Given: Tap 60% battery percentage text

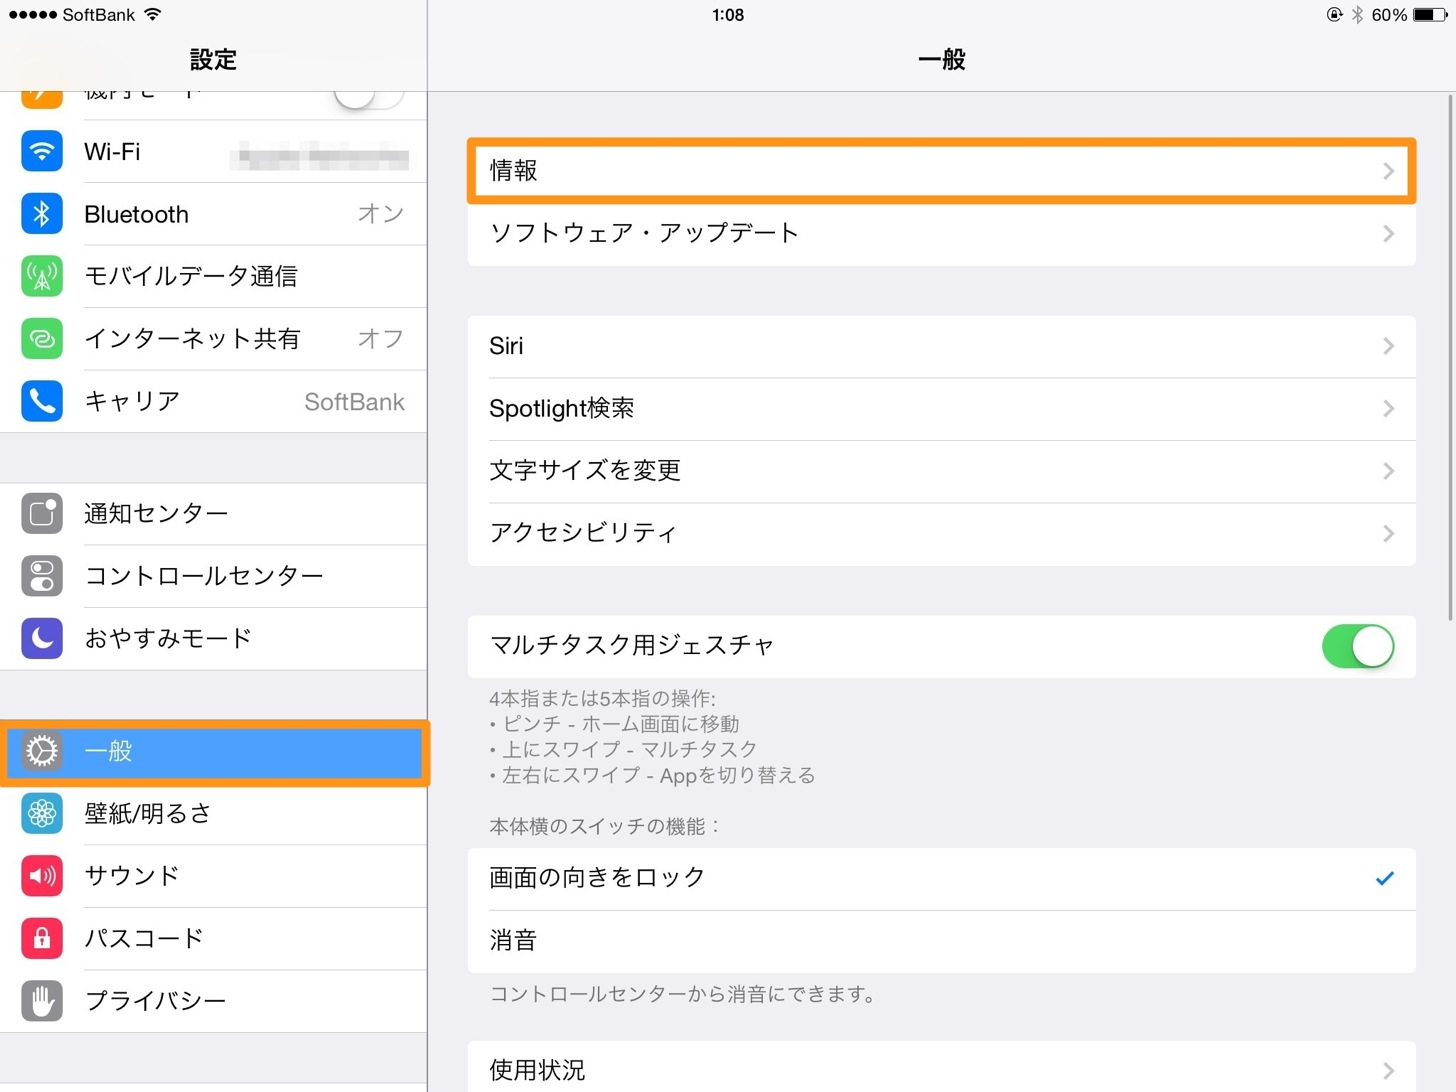Looking at the screenshot, I should (x=1389, y=15).
